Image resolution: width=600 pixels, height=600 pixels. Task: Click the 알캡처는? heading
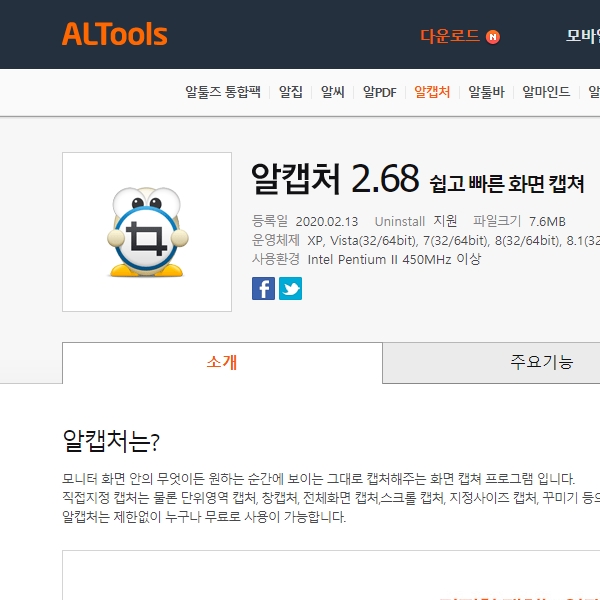tap(111, 441)
